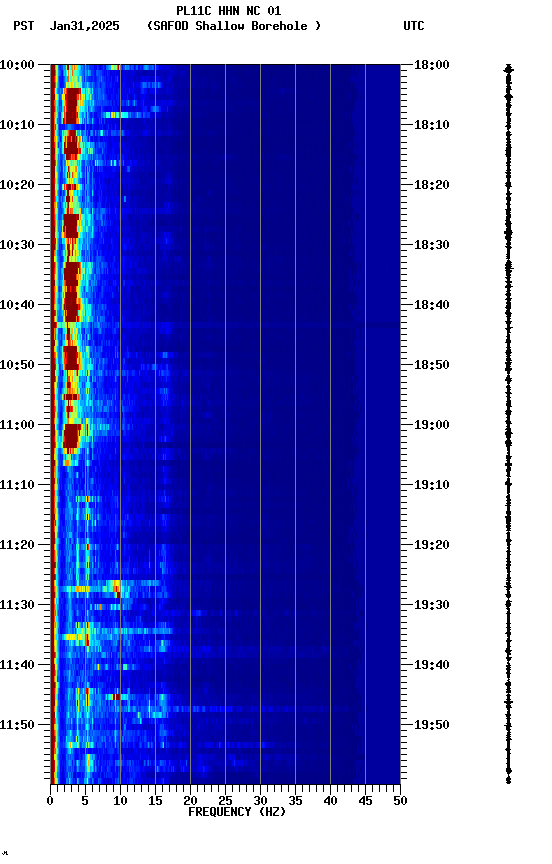
Task: Click the 35 Hz frequency axis label
Action: point(295,802)
